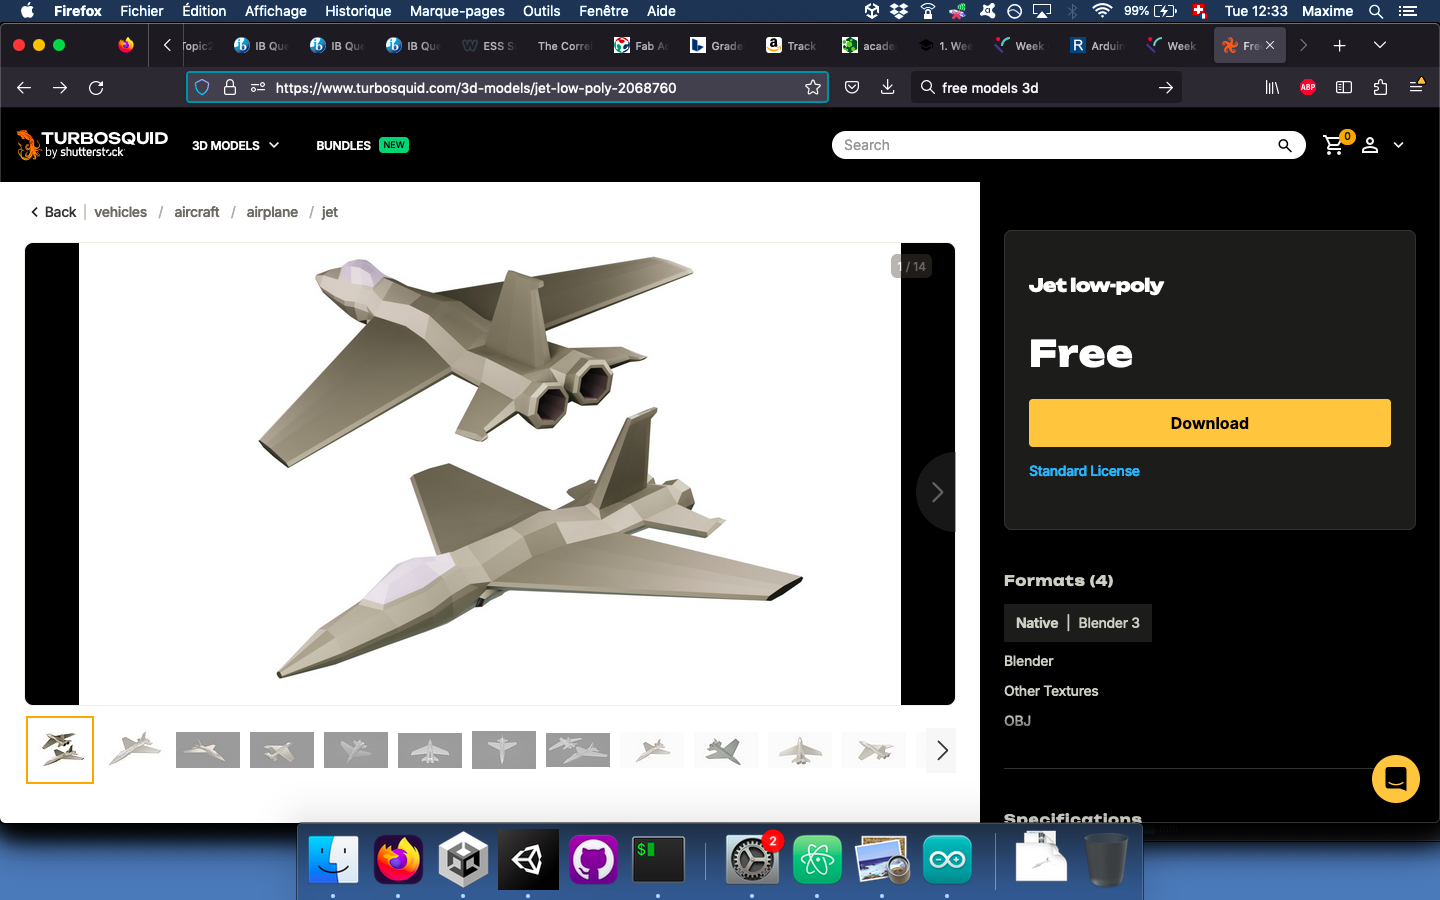1440x900 pixels.
Task: Reload the current page
Action: click(96, 87)
